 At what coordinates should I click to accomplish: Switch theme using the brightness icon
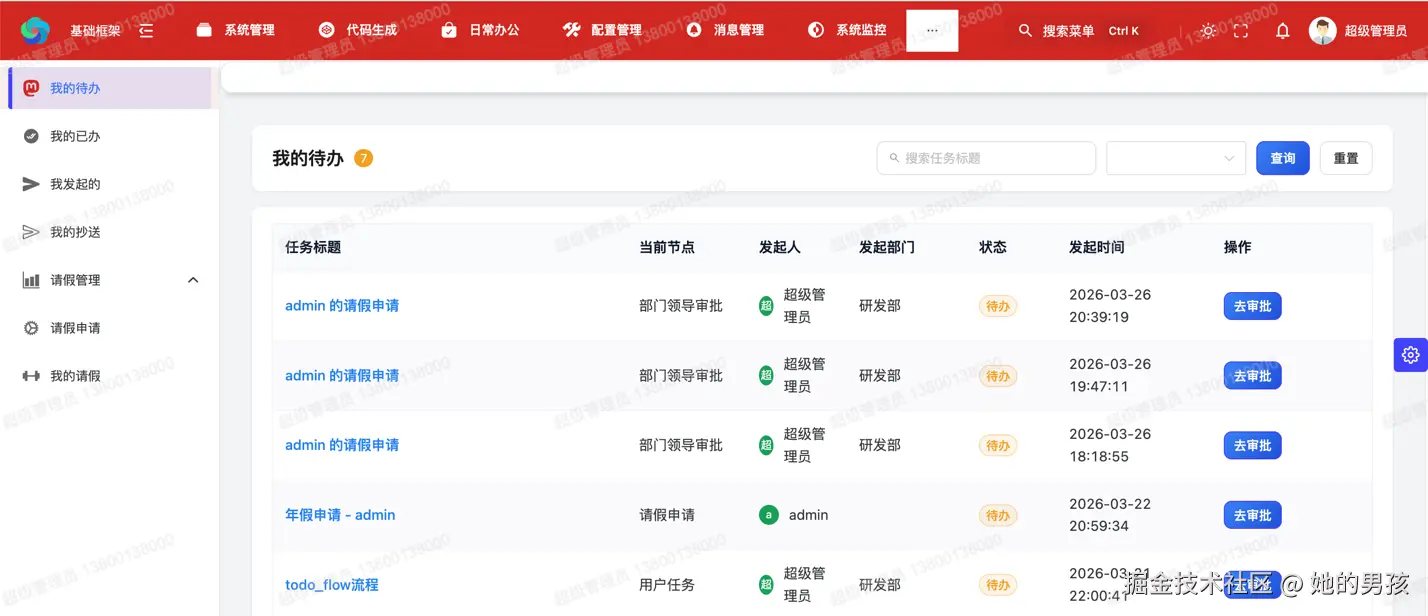tap(1207, 30)
